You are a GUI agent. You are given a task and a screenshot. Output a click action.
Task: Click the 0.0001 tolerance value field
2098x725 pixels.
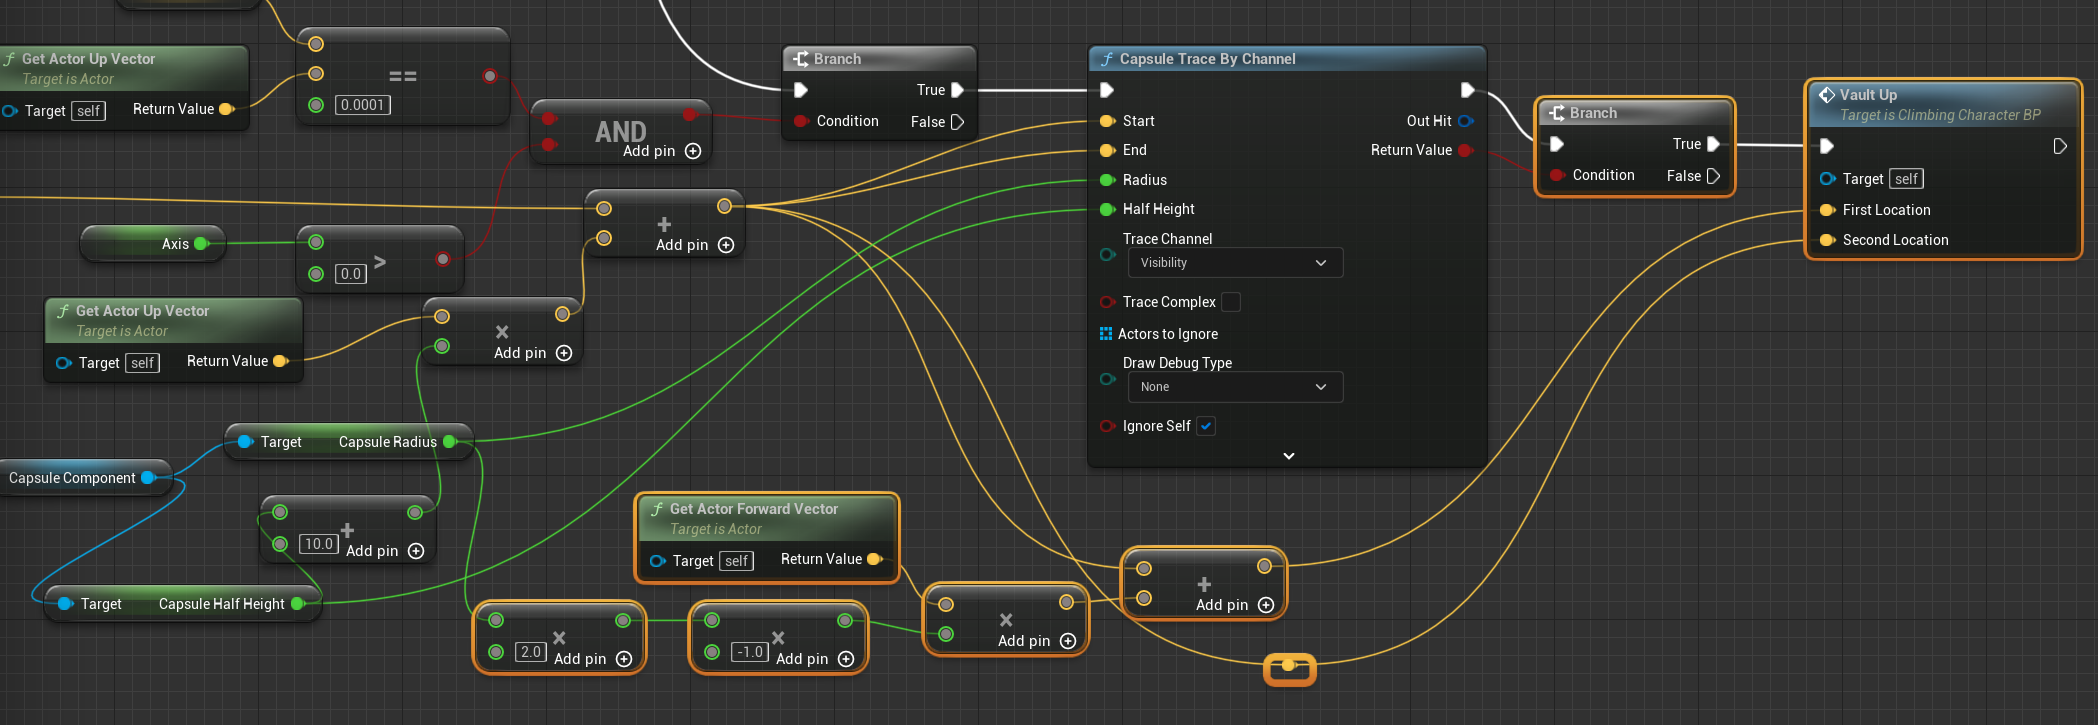(x=362, y=105)
